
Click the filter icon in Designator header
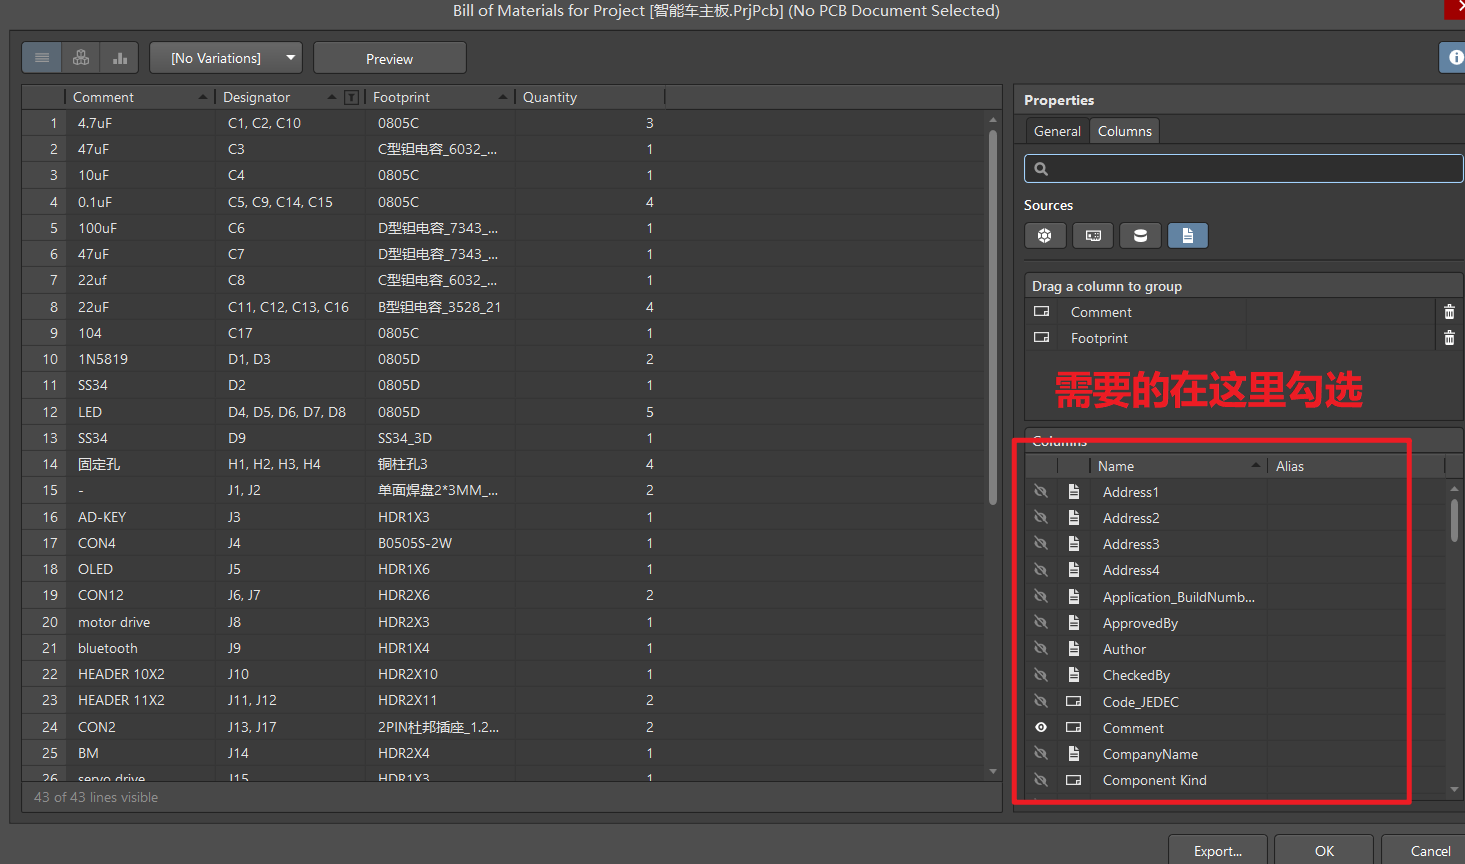pos(351,97)
